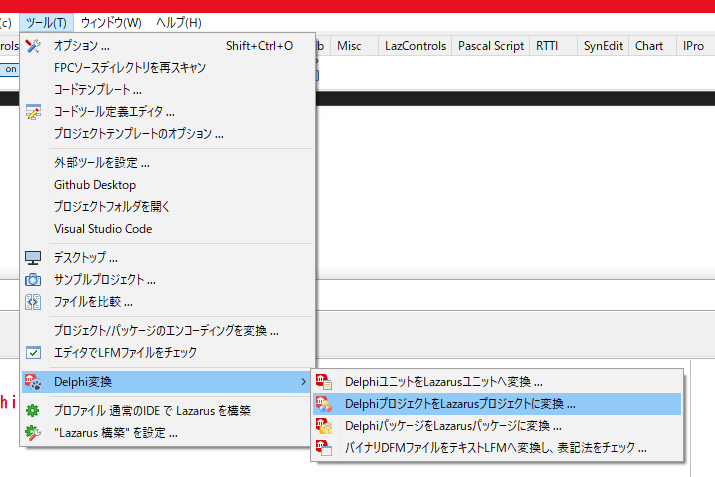The width and height of the screenshot is (715, 477).
Task: Switch to the IPro component tab
Action: click(693, 46)
